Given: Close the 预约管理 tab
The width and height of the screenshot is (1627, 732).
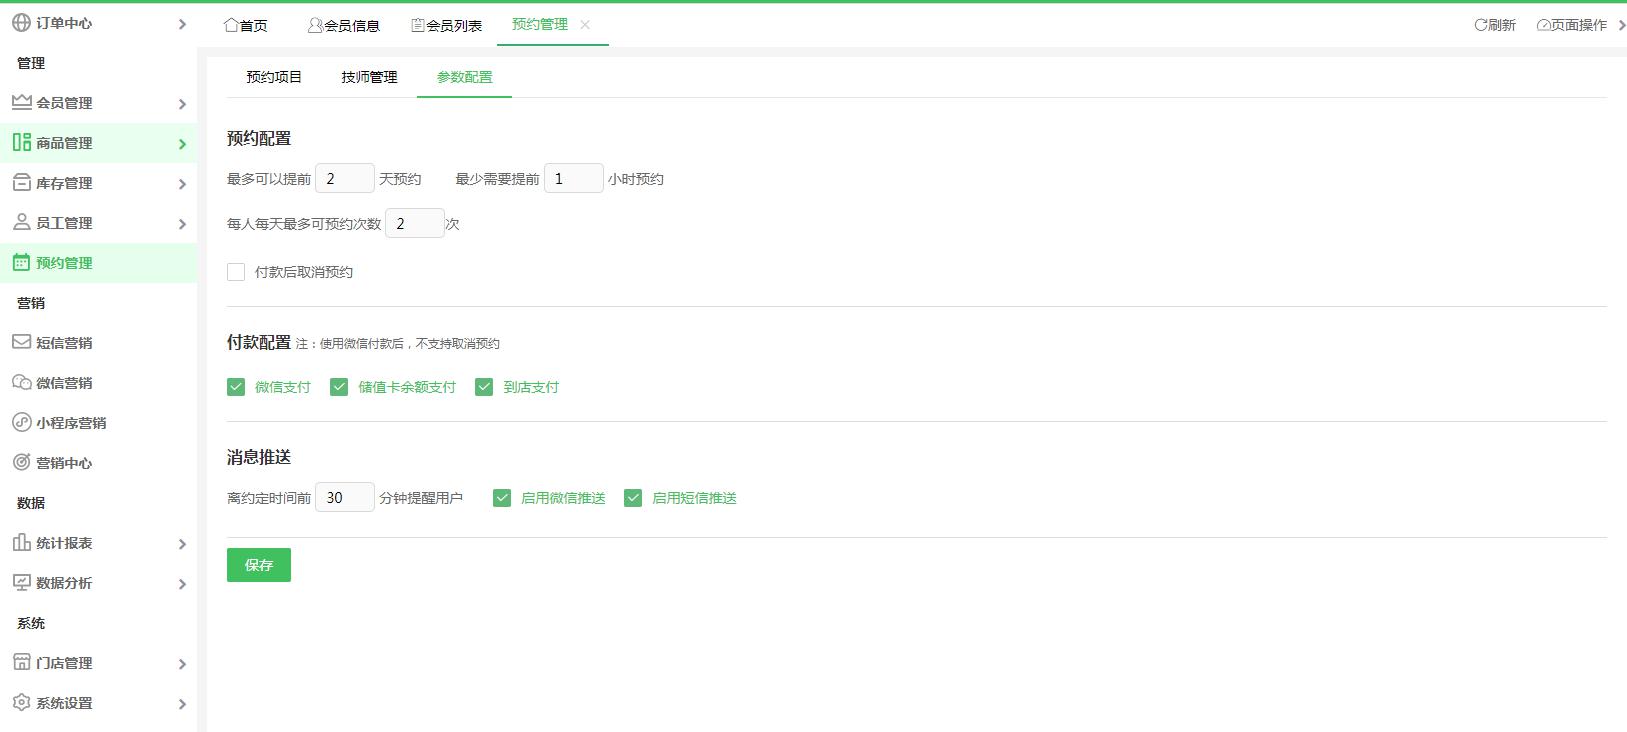Looking at the screenshot, I should pyautogui.click(x=585, y=24).
